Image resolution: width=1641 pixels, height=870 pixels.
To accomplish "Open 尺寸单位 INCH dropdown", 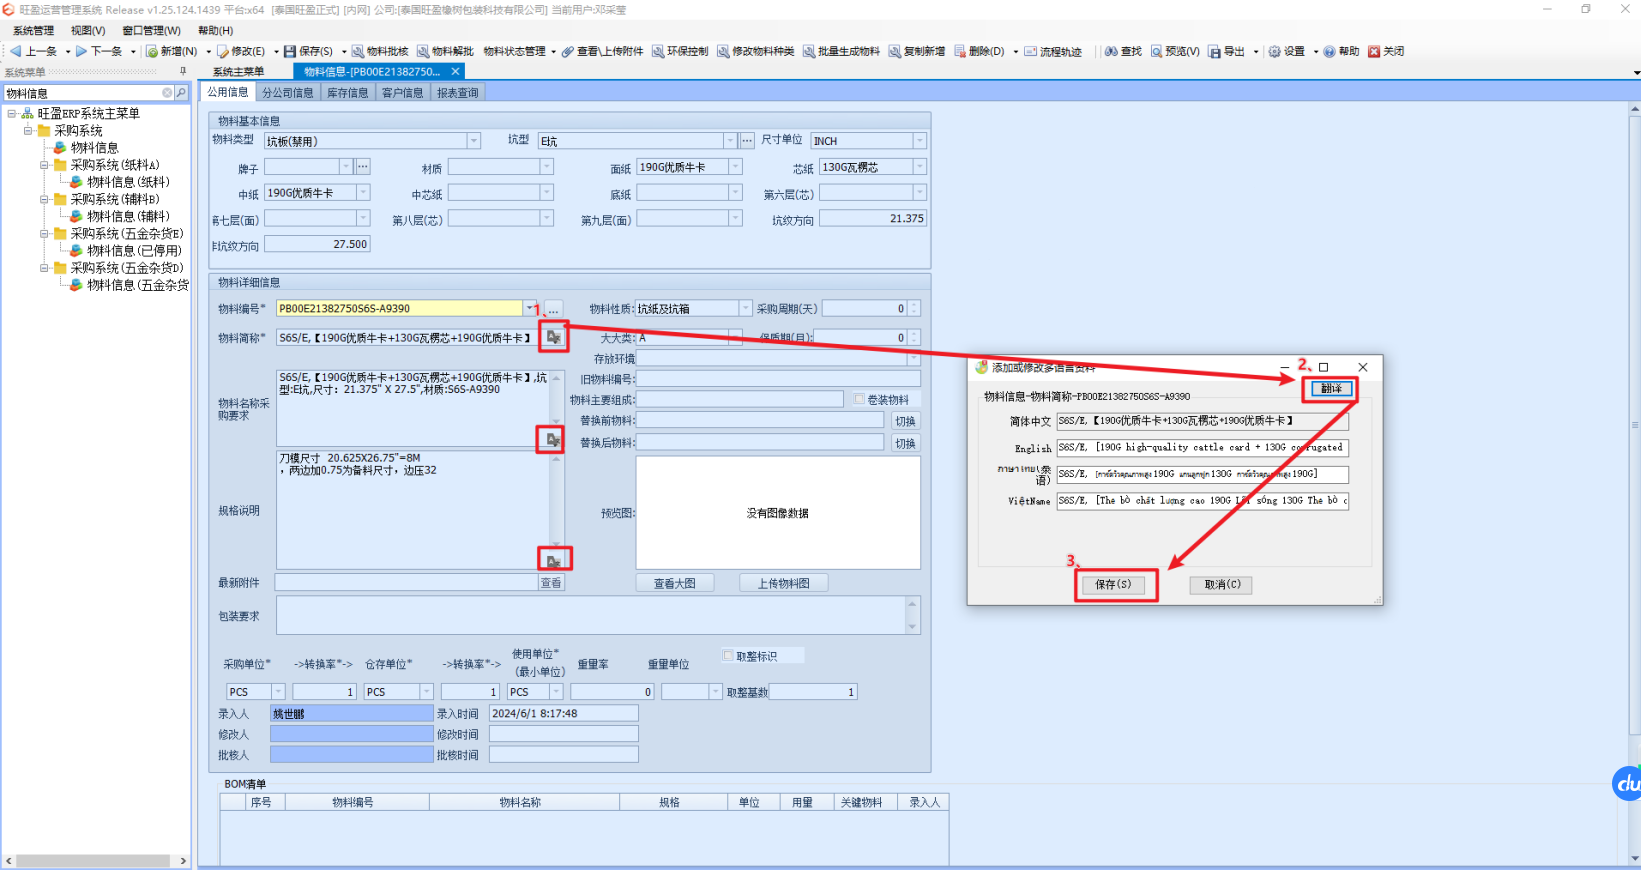I will tap(920, 141).
